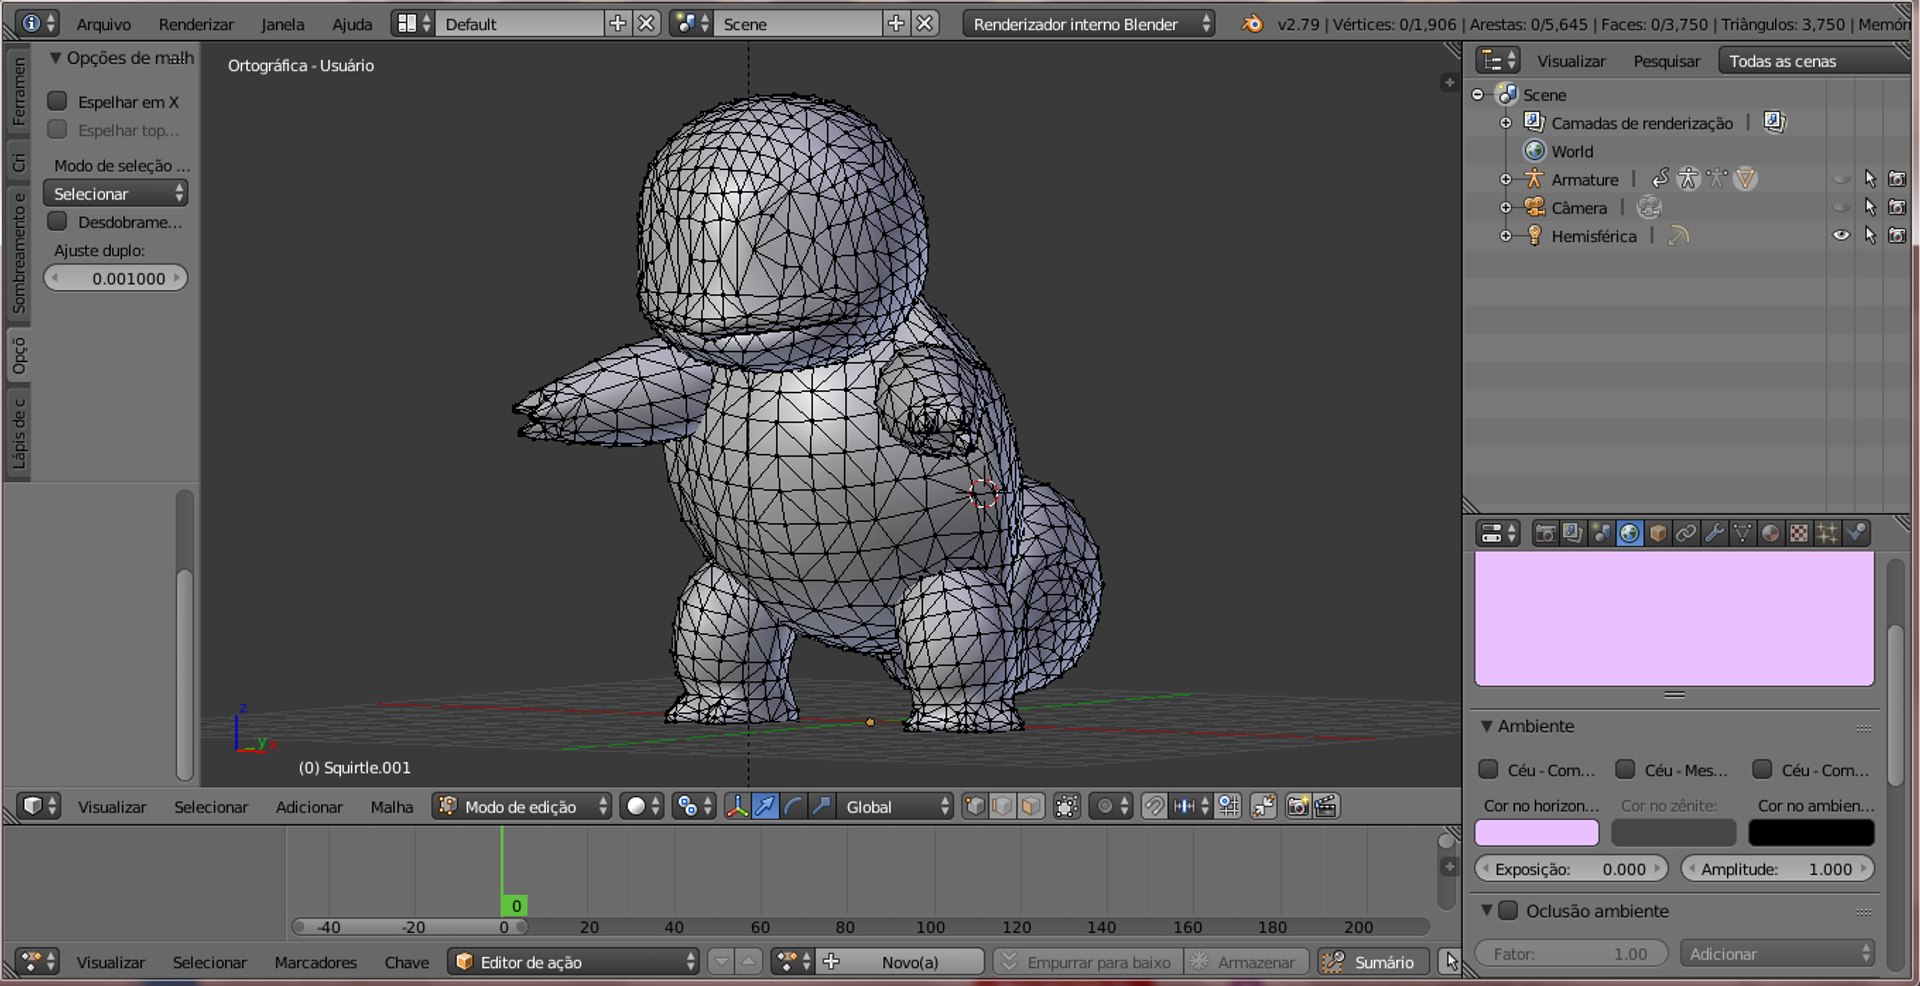Expand the Armature tree item
This screenshot has width=1920, height=986.
click(x=1506, y=179)
